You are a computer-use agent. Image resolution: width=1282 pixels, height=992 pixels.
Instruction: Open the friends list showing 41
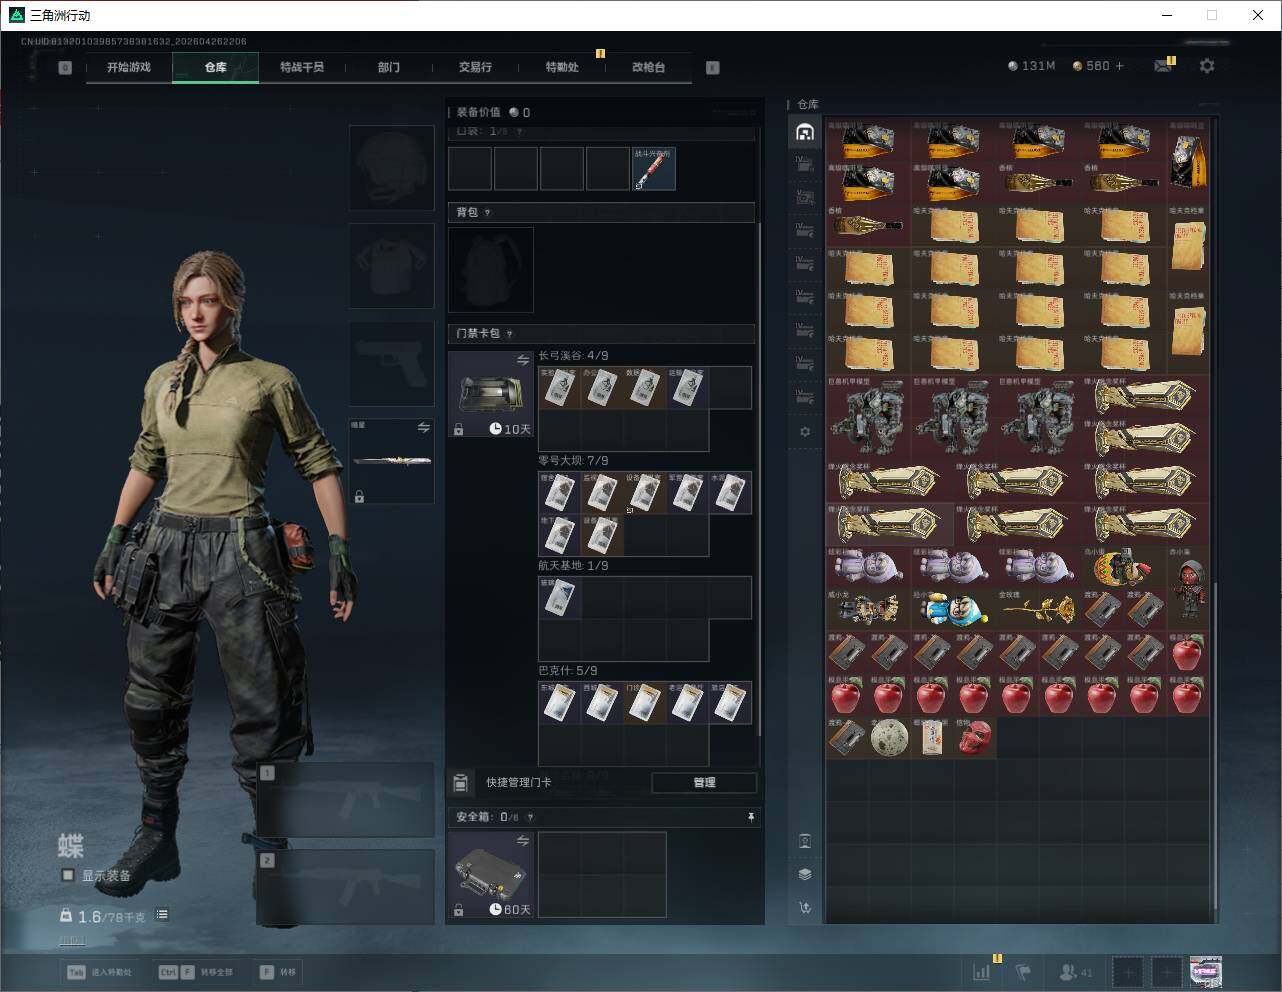[x=1076, y=971]
